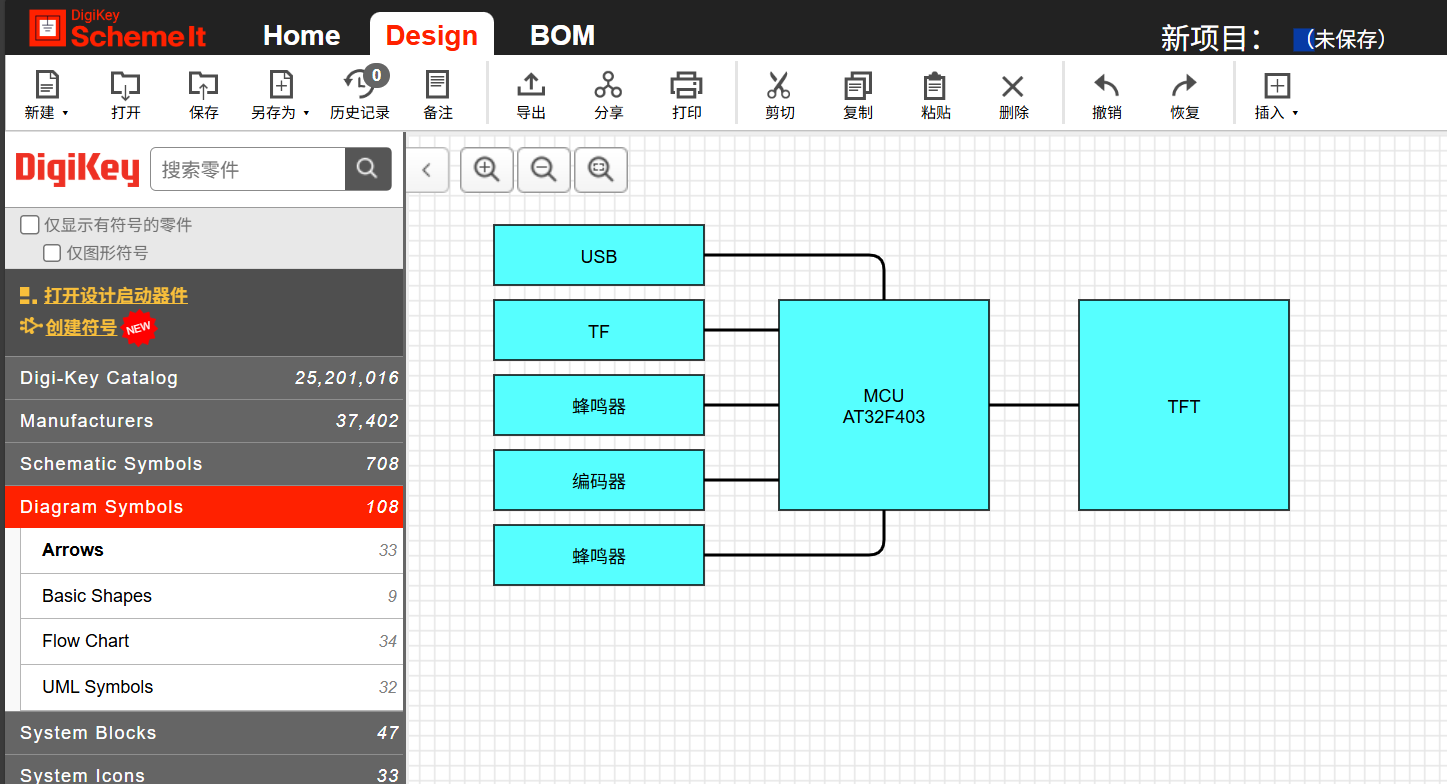
Task: Open the Flow Chart category
Action: [212, 641]
